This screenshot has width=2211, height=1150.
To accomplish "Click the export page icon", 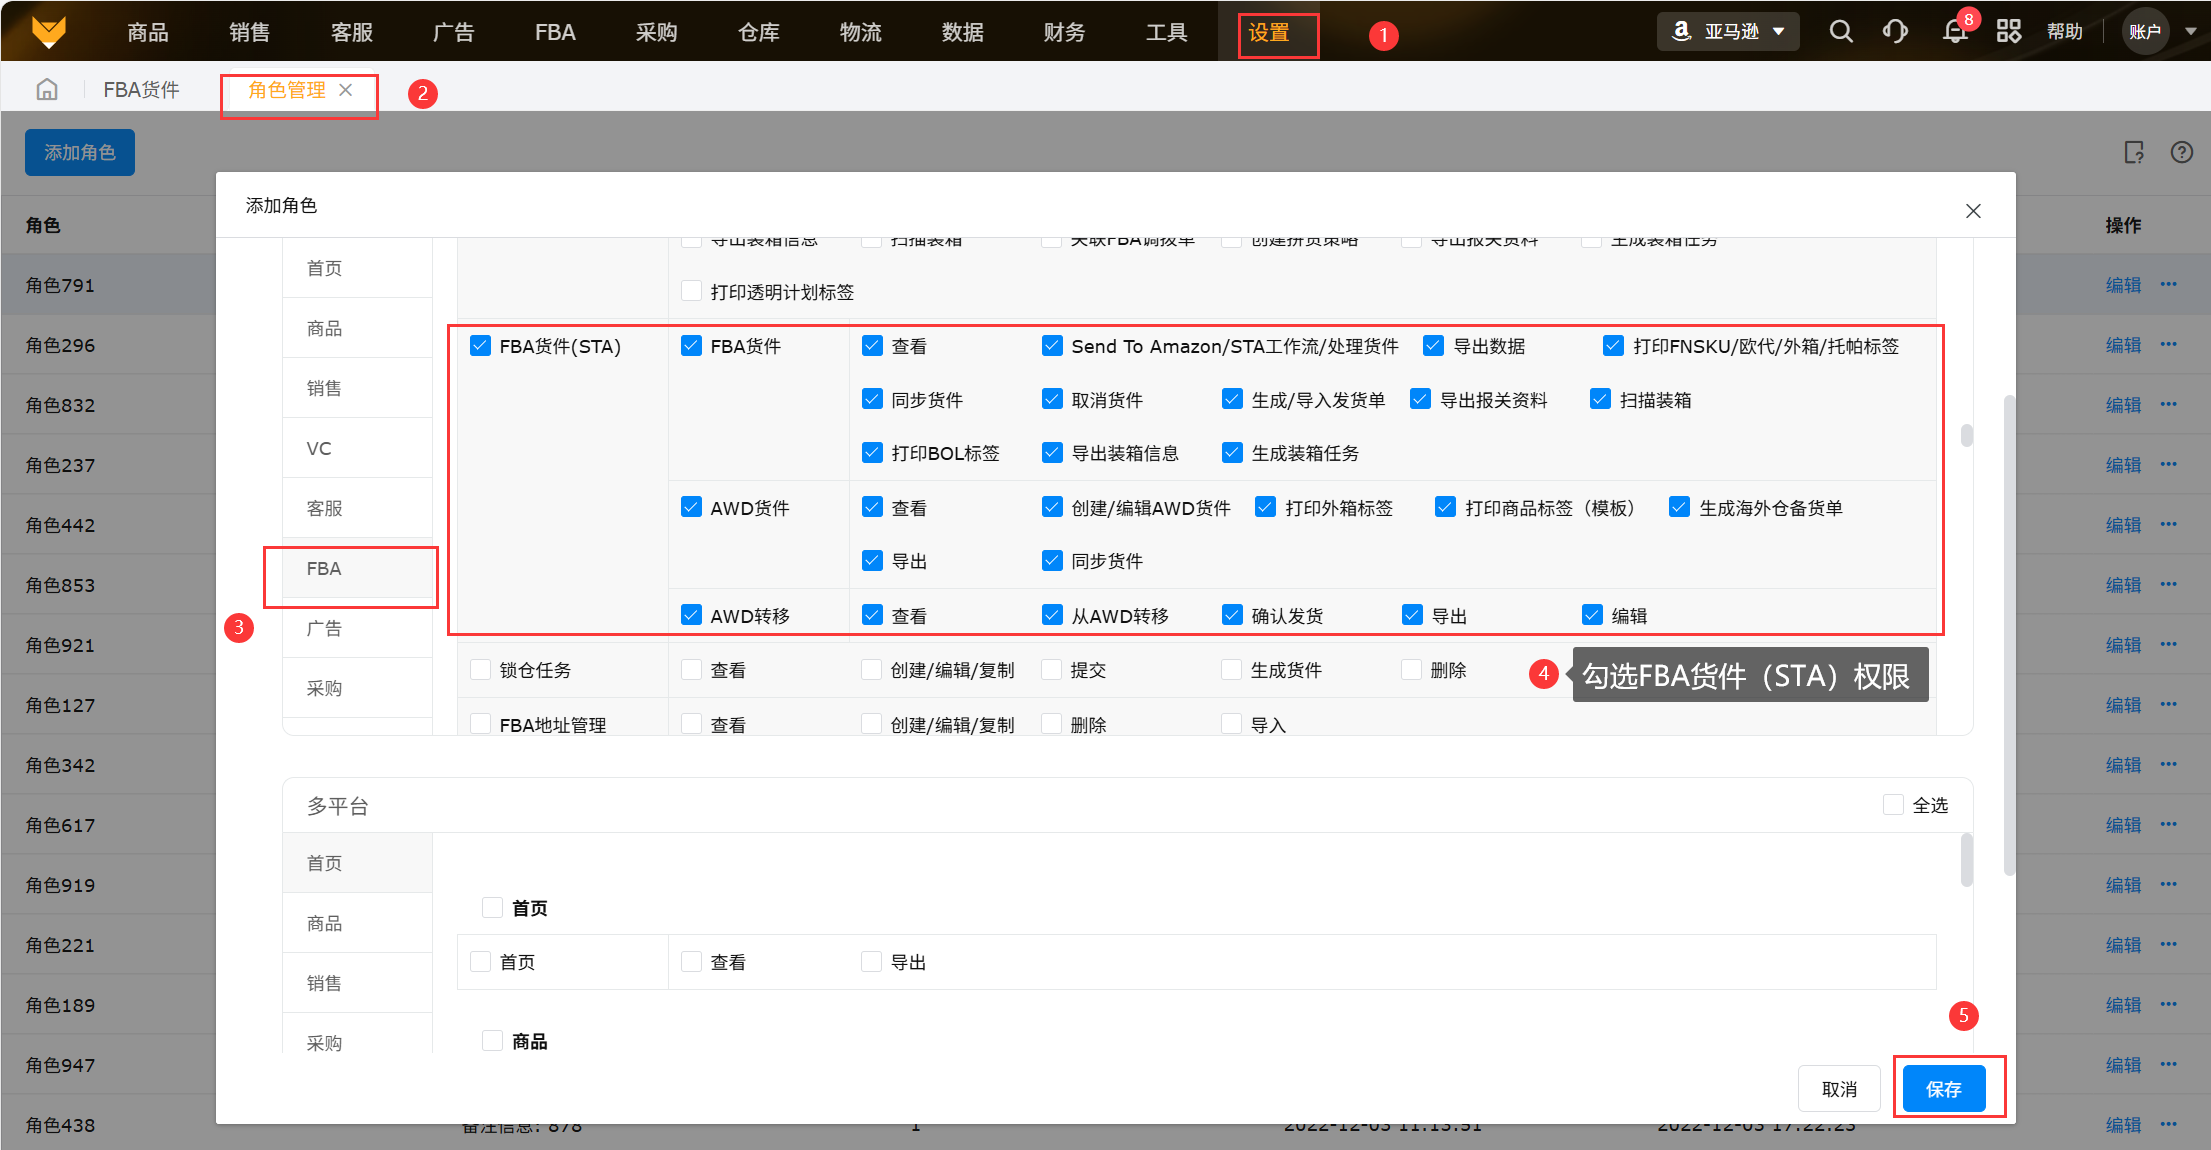I will [x=2134, y=152].
